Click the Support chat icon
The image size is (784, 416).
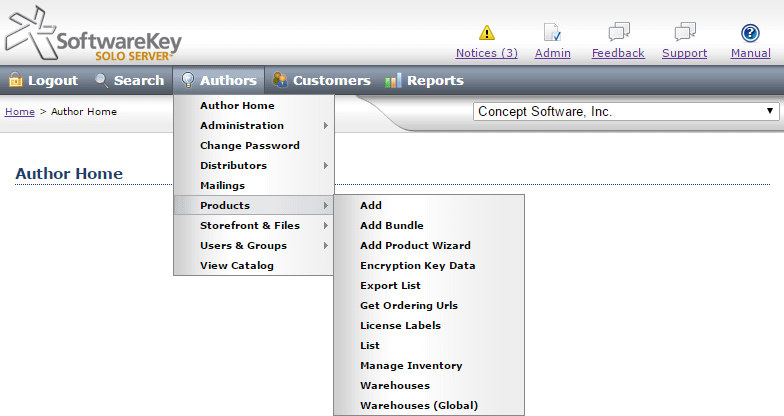coord(684,32)
